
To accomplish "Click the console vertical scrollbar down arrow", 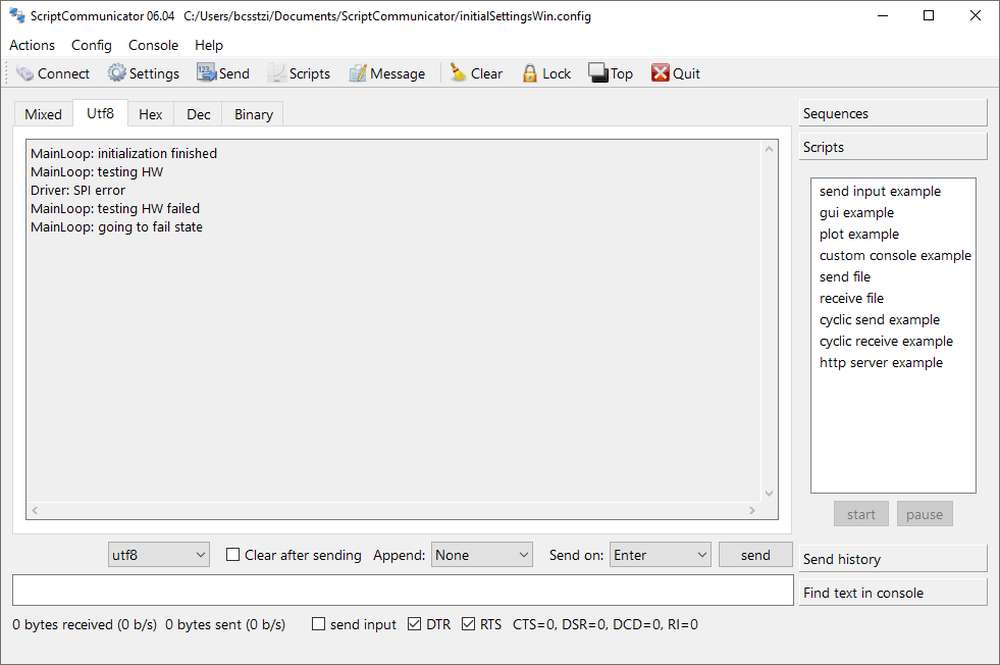I will [769, 493].
